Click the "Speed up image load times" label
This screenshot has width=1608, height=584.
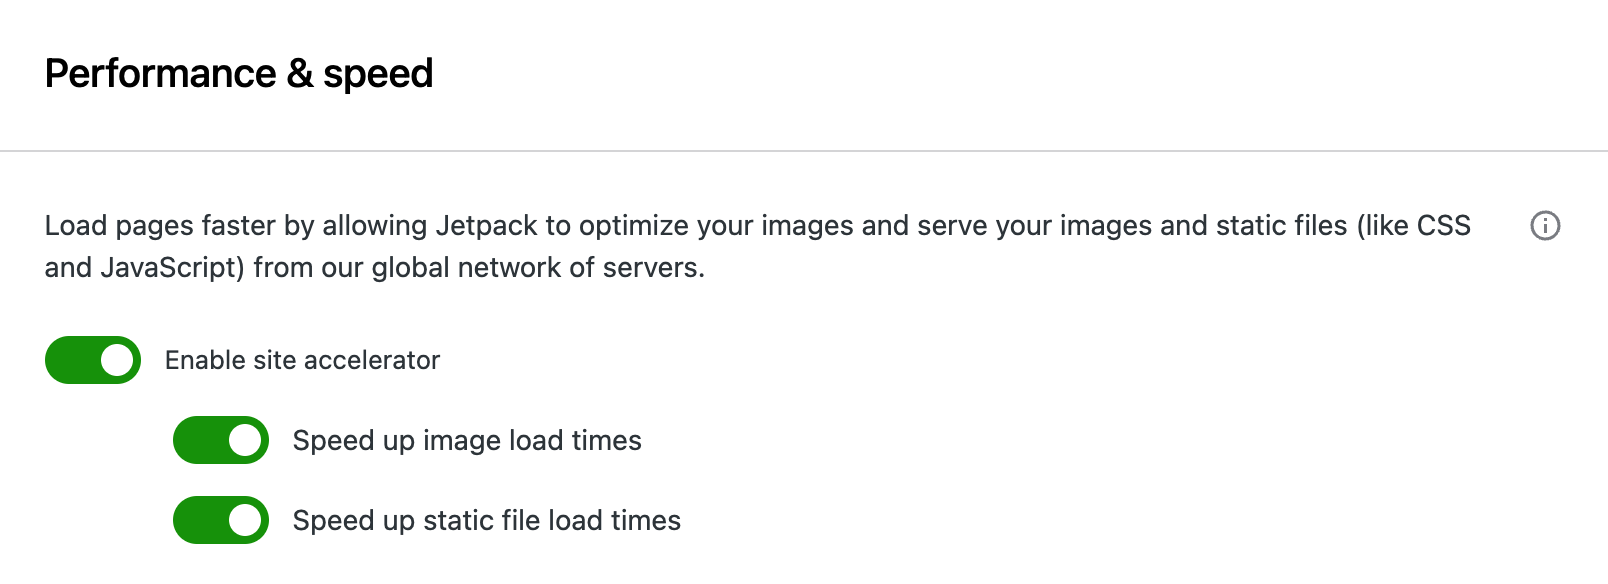[x=467, y=440]
